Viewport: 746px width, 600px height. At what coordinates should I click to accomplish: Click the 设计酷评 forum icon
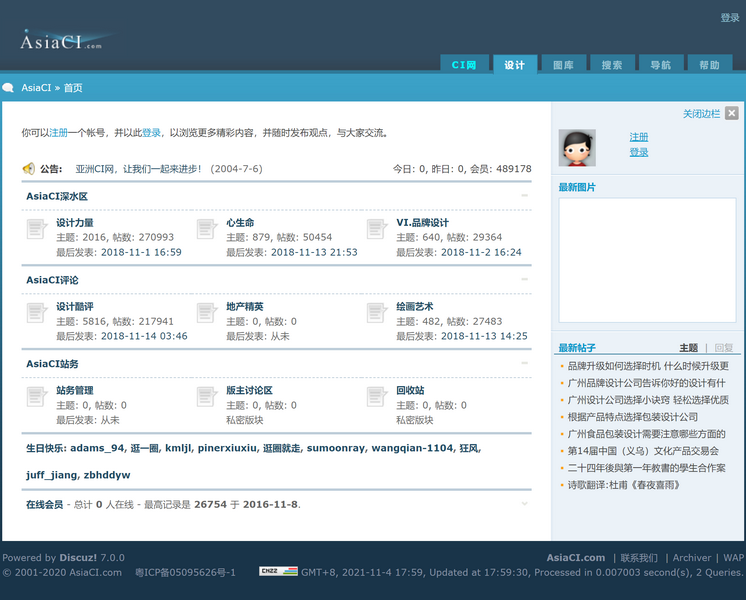coord(36,314)
